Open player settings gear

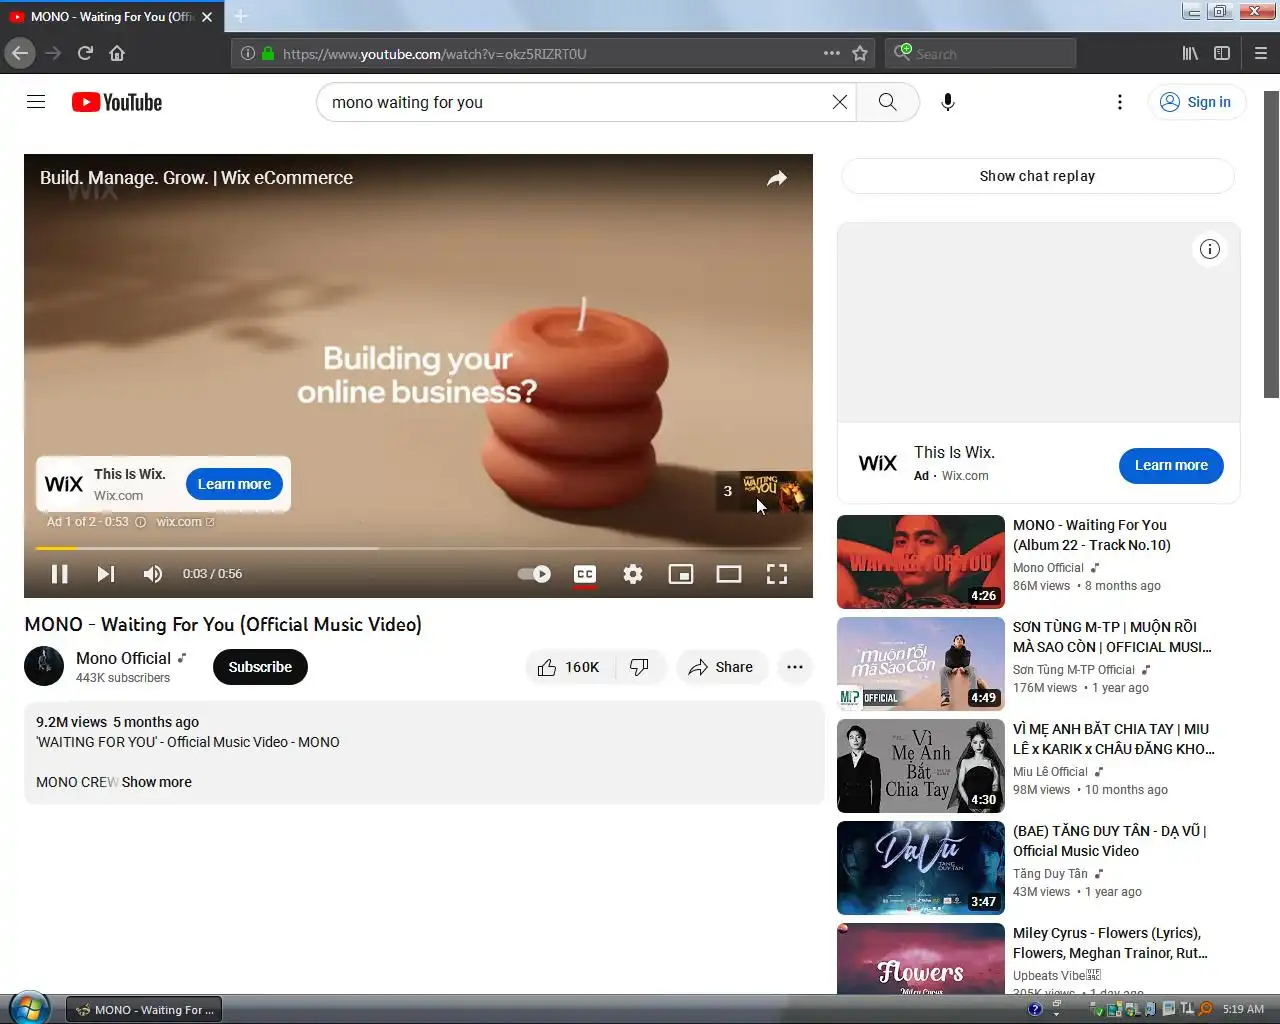pyautogui.click(x=633, y=574)
